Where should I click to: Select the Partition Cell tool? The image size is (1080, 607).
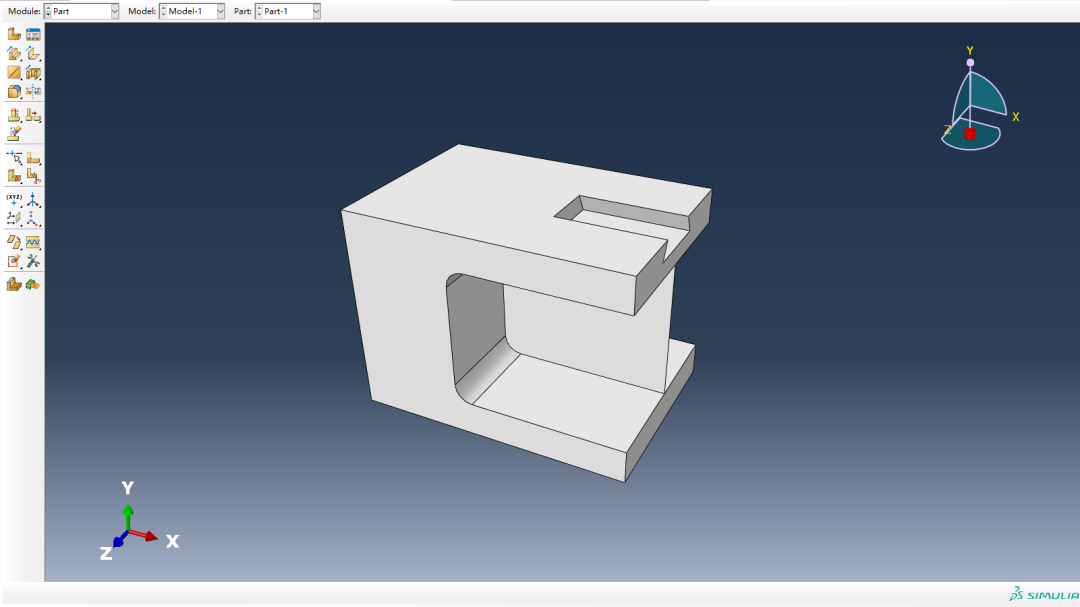[14, 176]
